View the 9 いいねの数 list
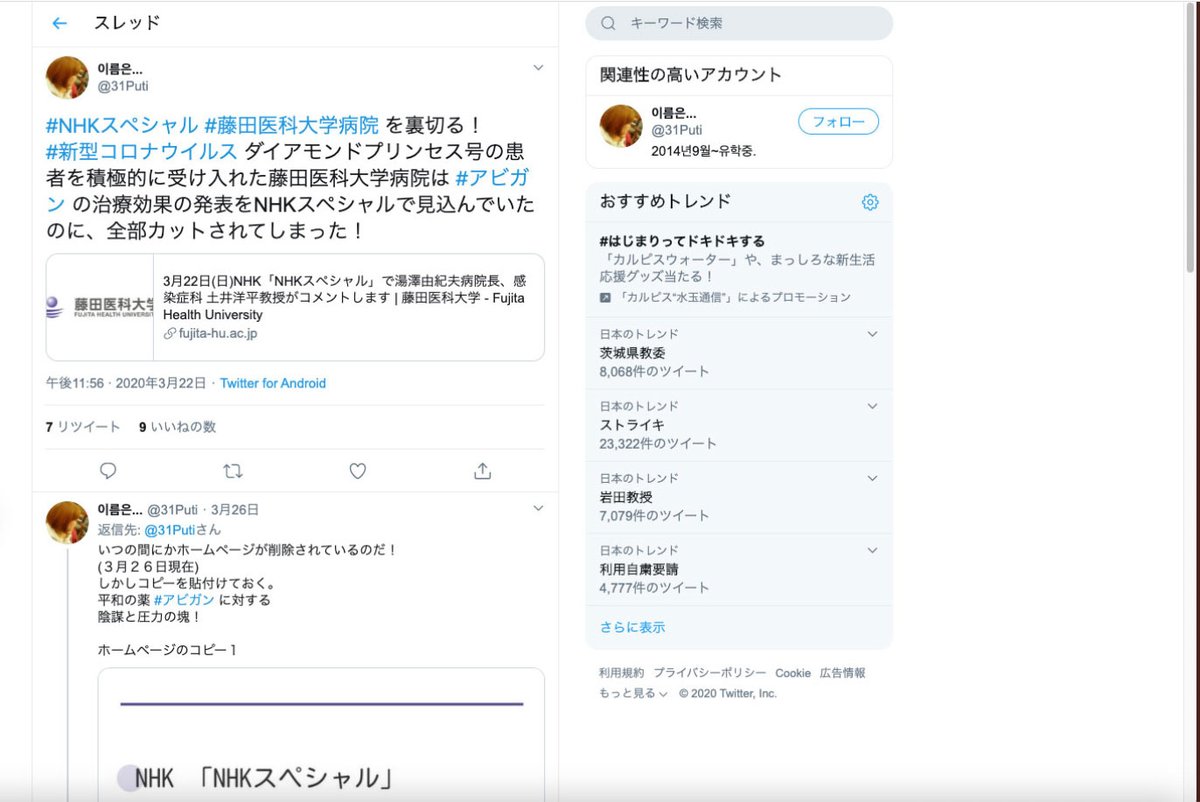 [177, 427]
